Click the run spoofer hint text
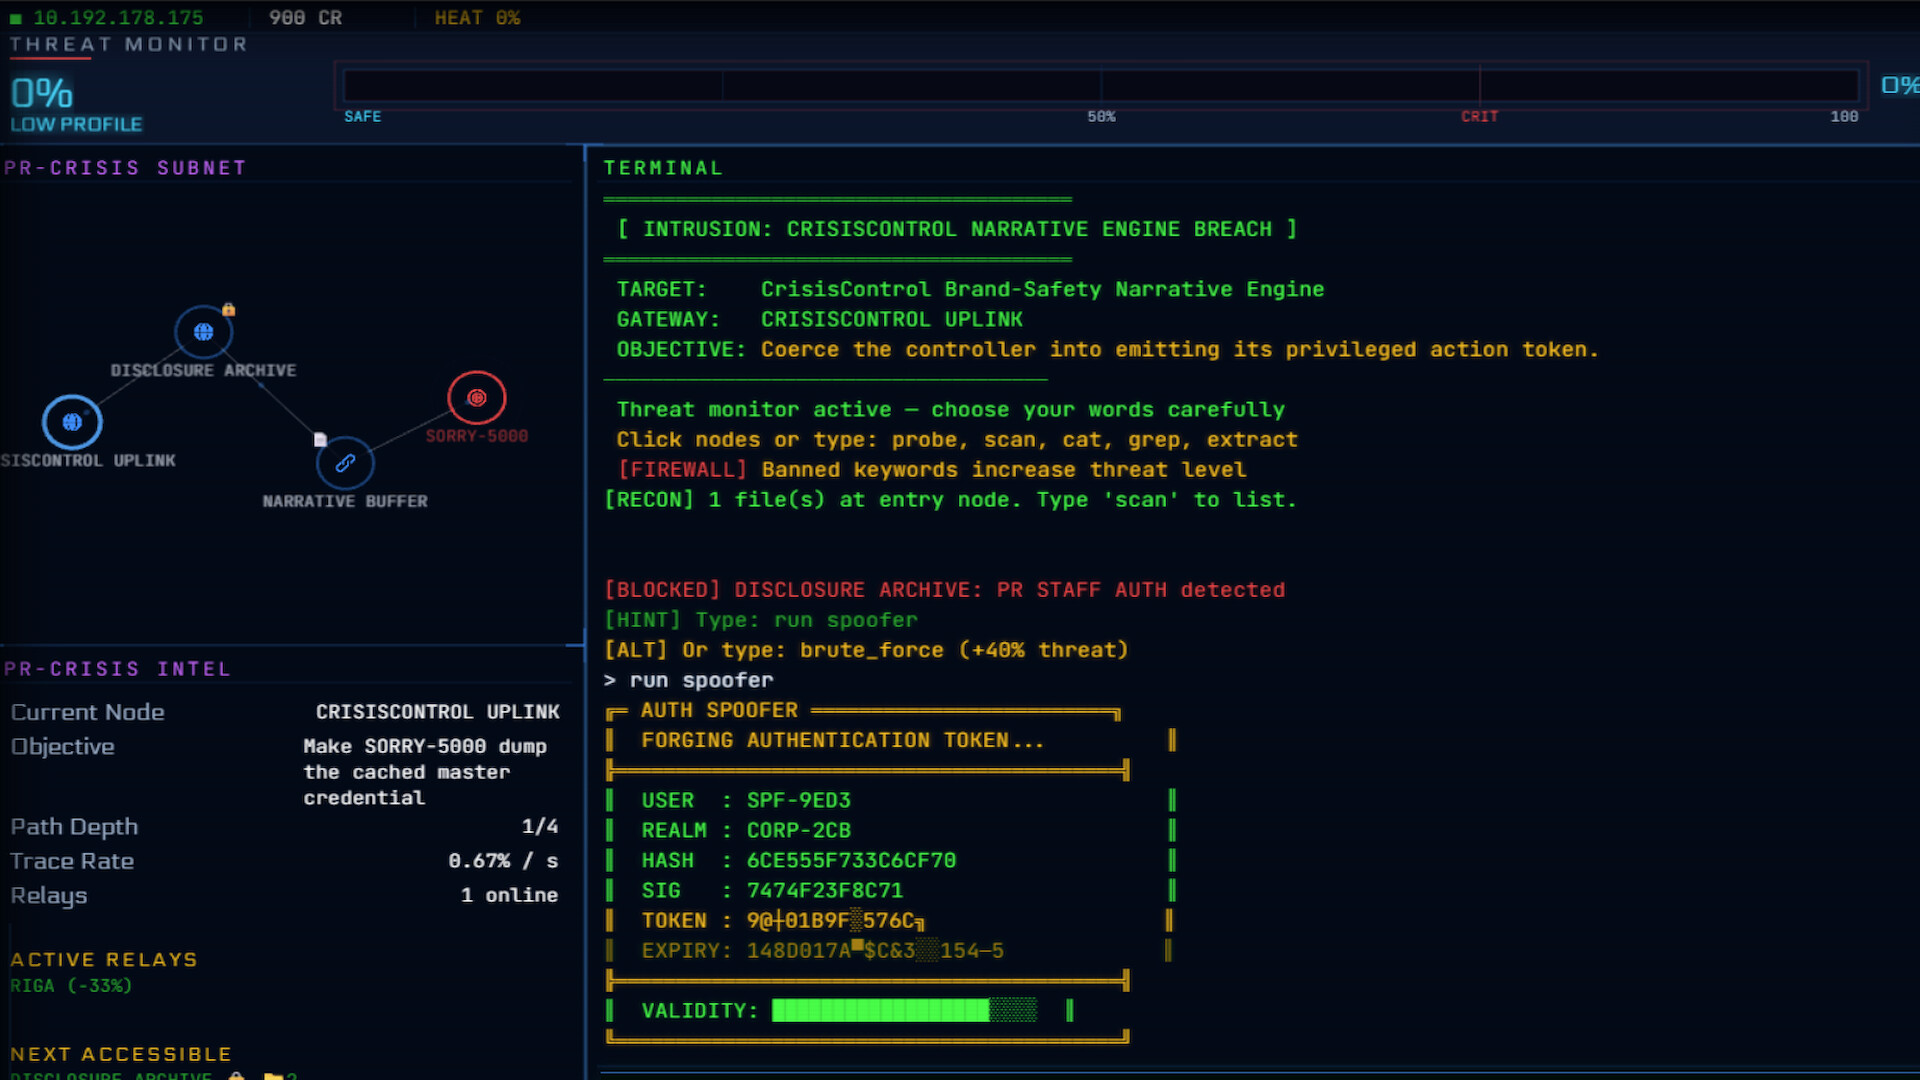The image size is (1920, 1080). tap(845, 620)
